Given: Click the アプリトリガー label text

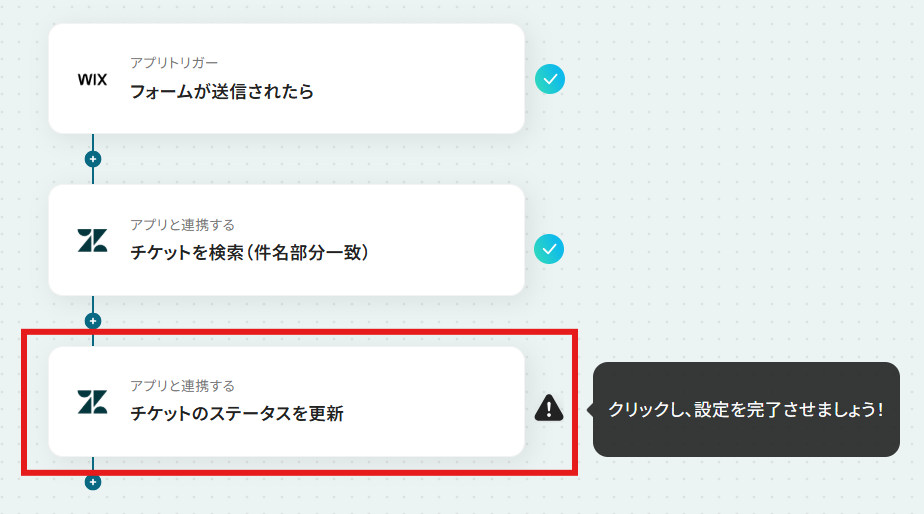Looking at the screenshot, I should (x=174, y=62).
